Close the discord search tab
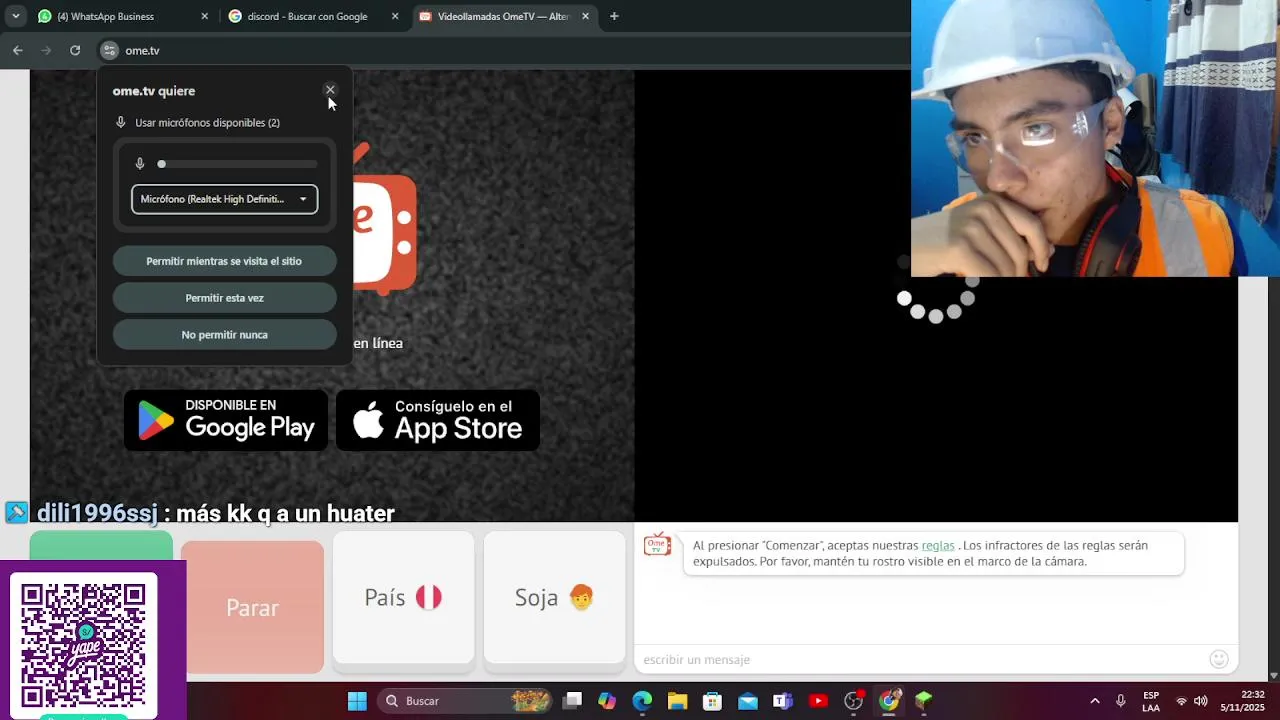Viewport: 1280px width, 720px height. click(395, 16)
